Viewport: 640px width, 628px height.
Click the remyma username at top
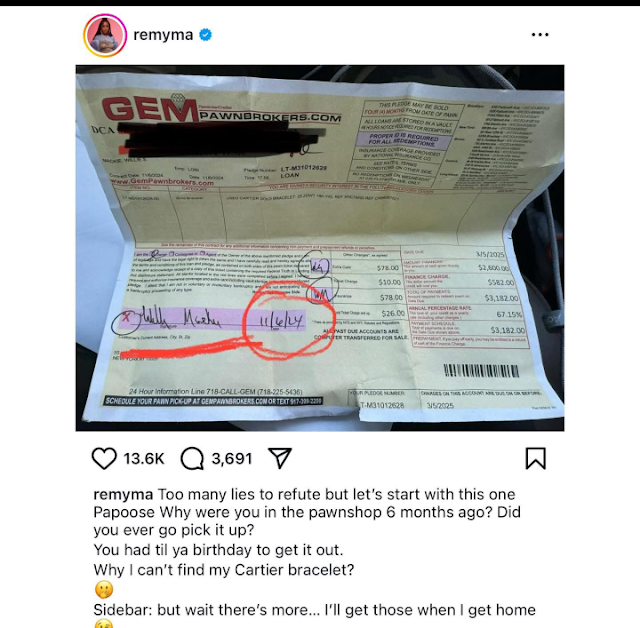tap(163, 35)
